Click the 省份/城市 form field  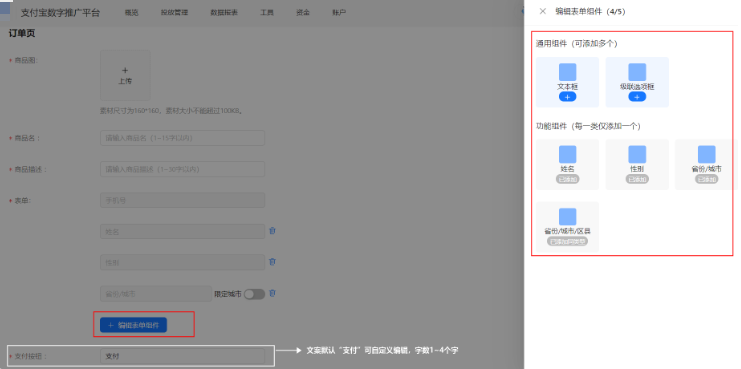pyautogui.click(x=156, y=293)
